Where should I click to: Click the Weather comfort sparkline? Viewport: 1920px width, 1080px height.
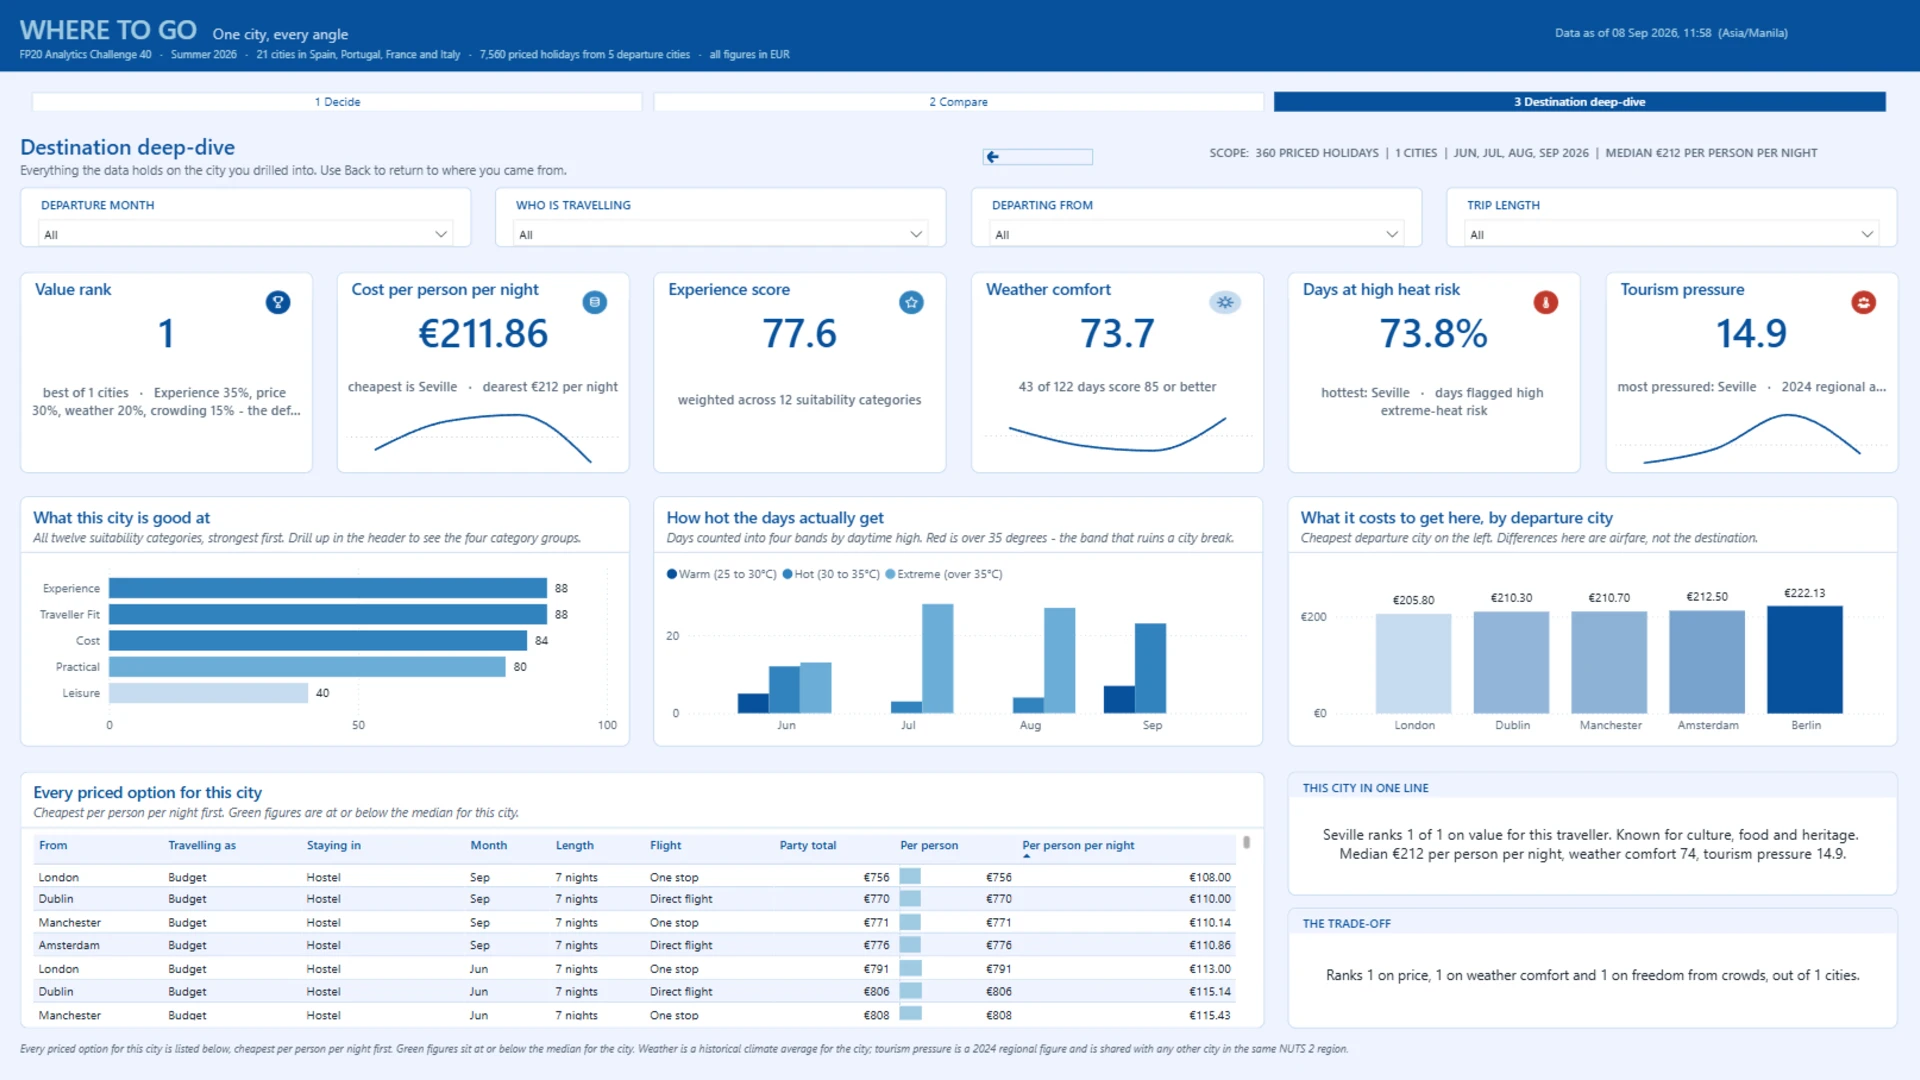[x=1117, y=436]
